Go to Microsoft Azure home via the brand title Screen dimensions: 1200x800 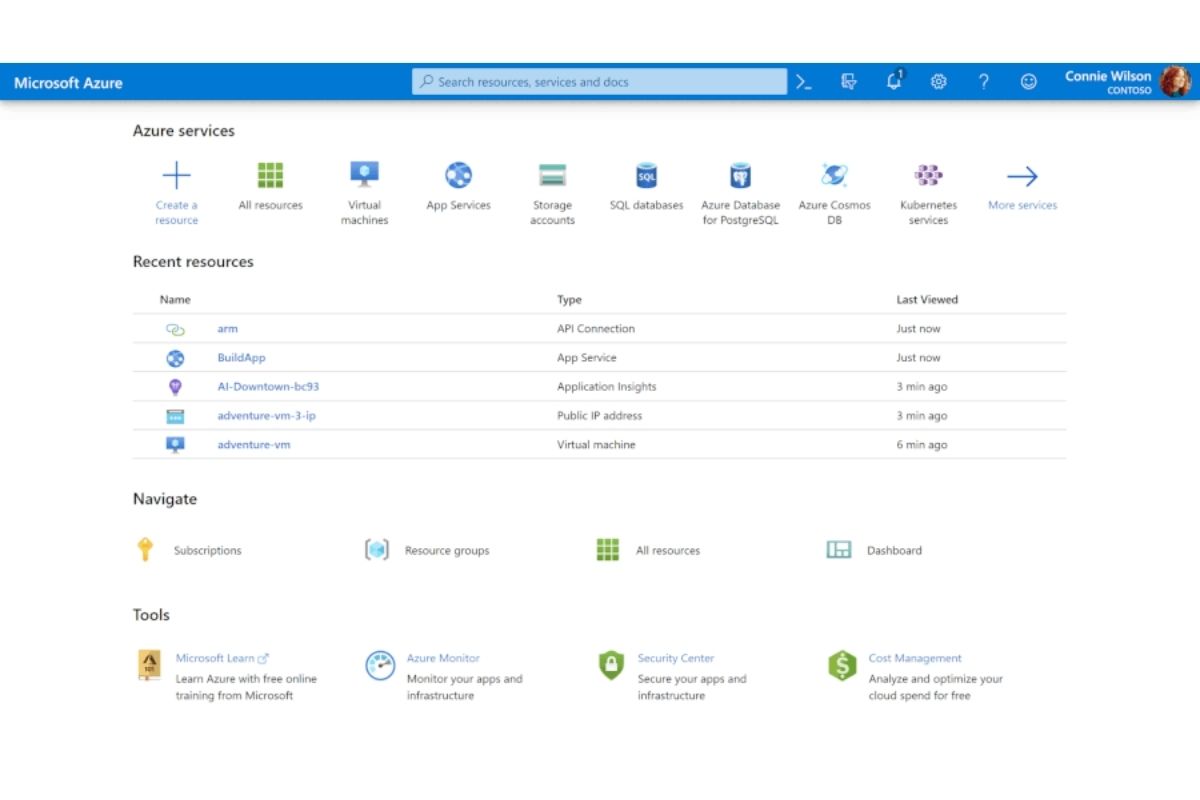click(68, 83)
